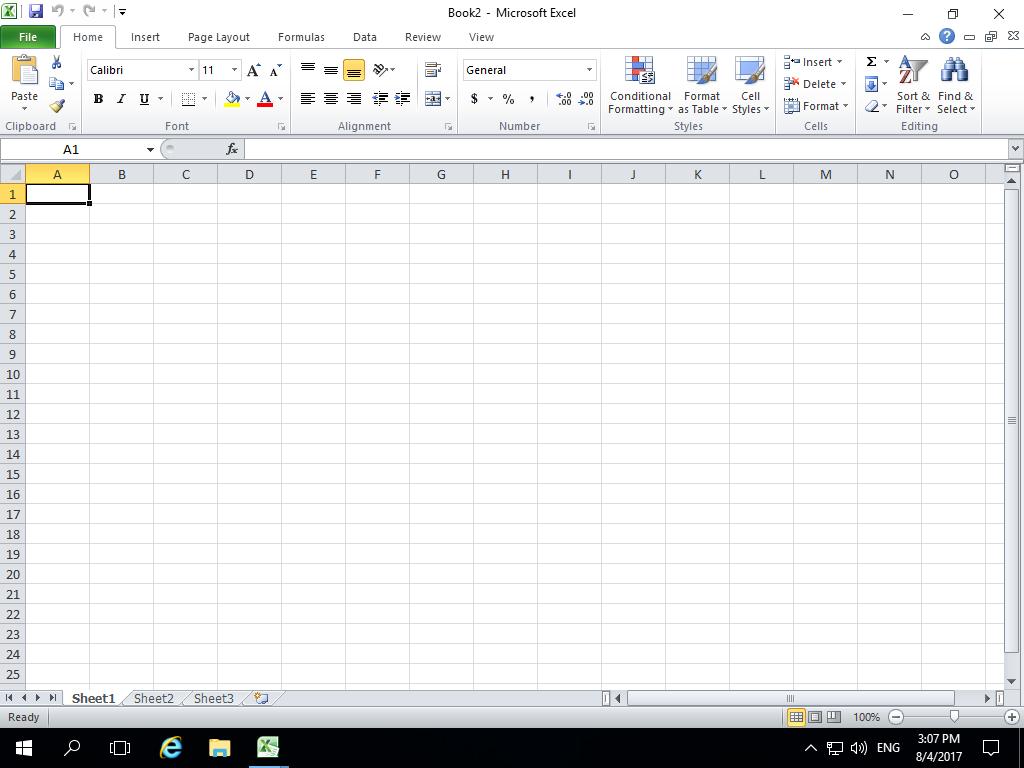Open Find & Select menu
Image resolution: width=1024 pixels, height=768 pixels.
click(955, 86)
